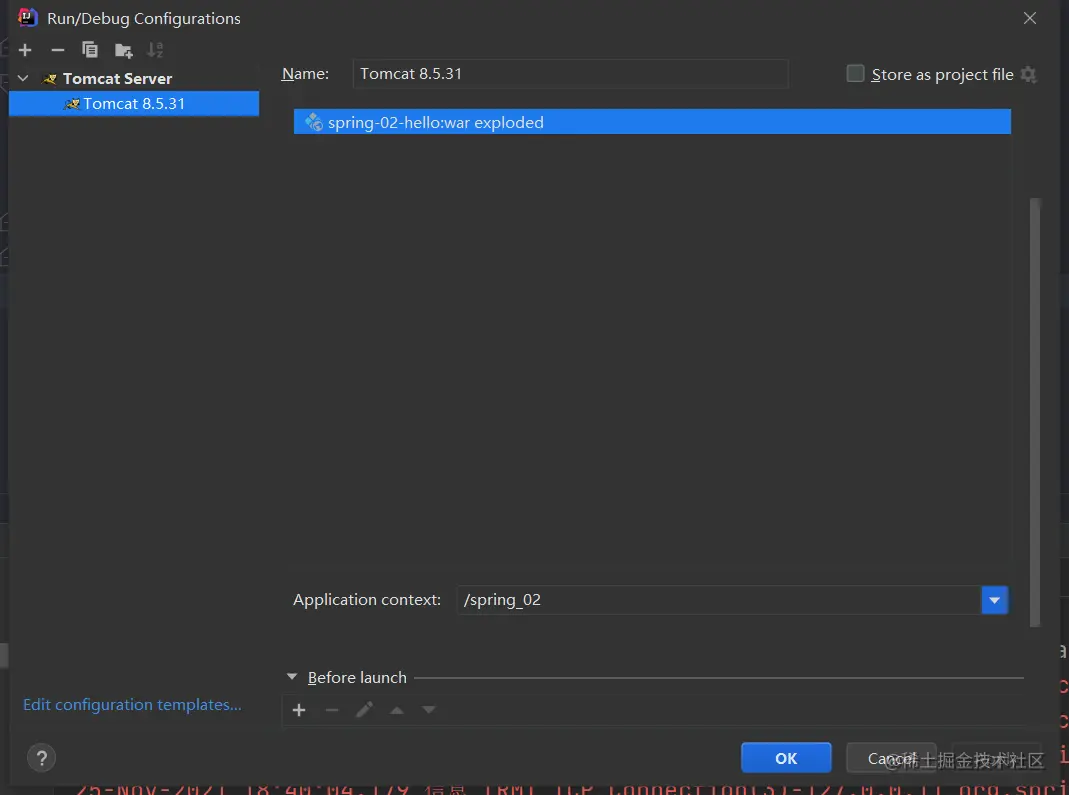Collapse the Before launch section
Screen dimensions: 1069x795
tap(292, 677)
